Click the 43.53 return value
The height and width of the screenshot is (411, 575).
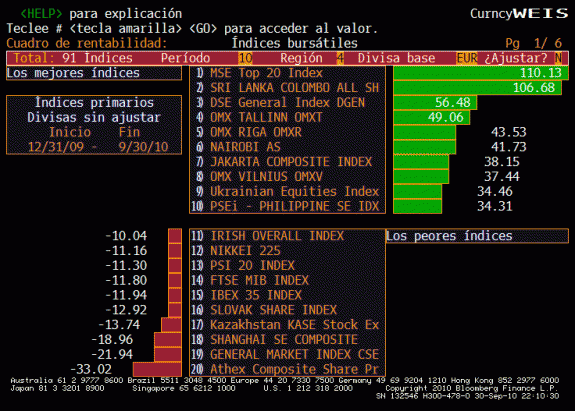pos(509,132)
